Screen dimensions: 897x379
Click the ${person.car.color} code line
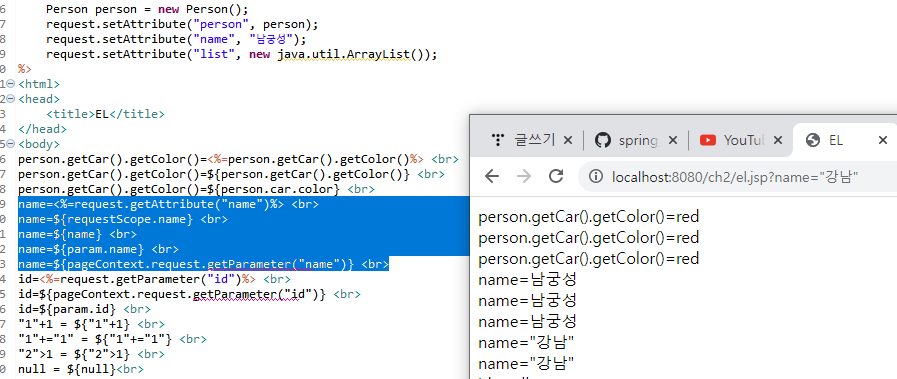click(197, 189)
